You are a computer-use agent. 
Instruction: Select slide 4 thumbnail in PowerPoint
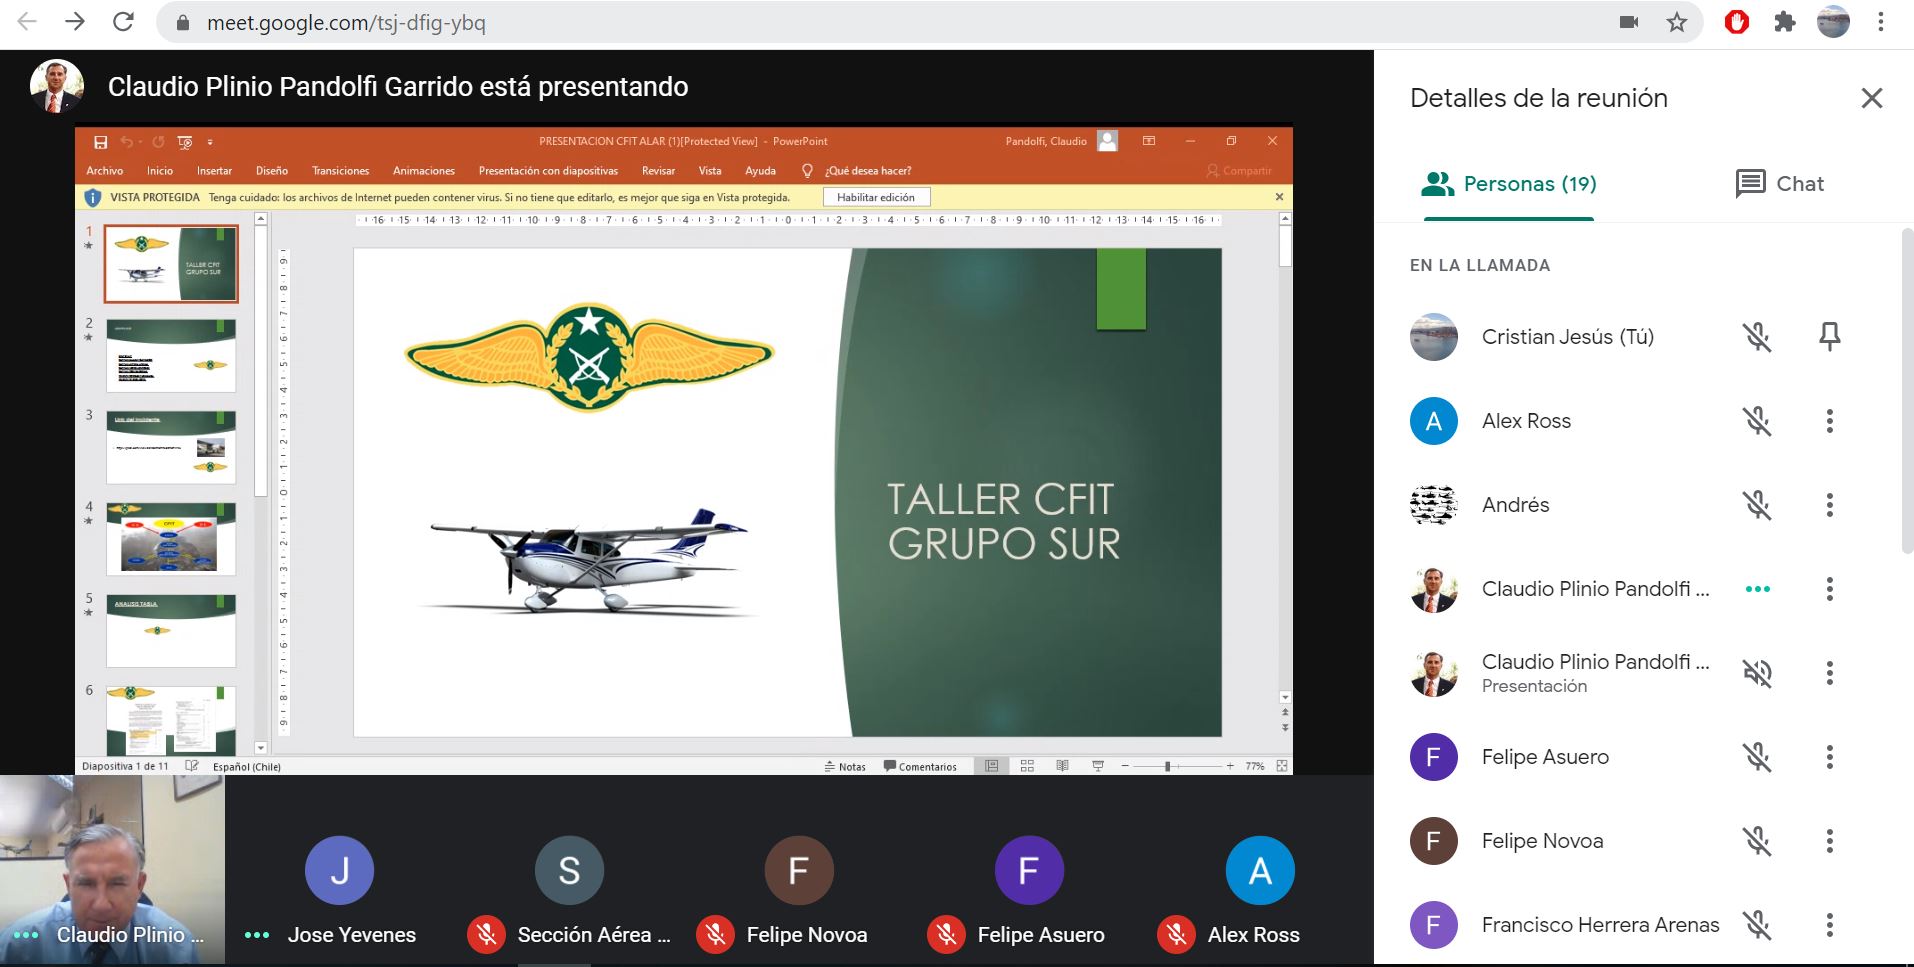171,539
